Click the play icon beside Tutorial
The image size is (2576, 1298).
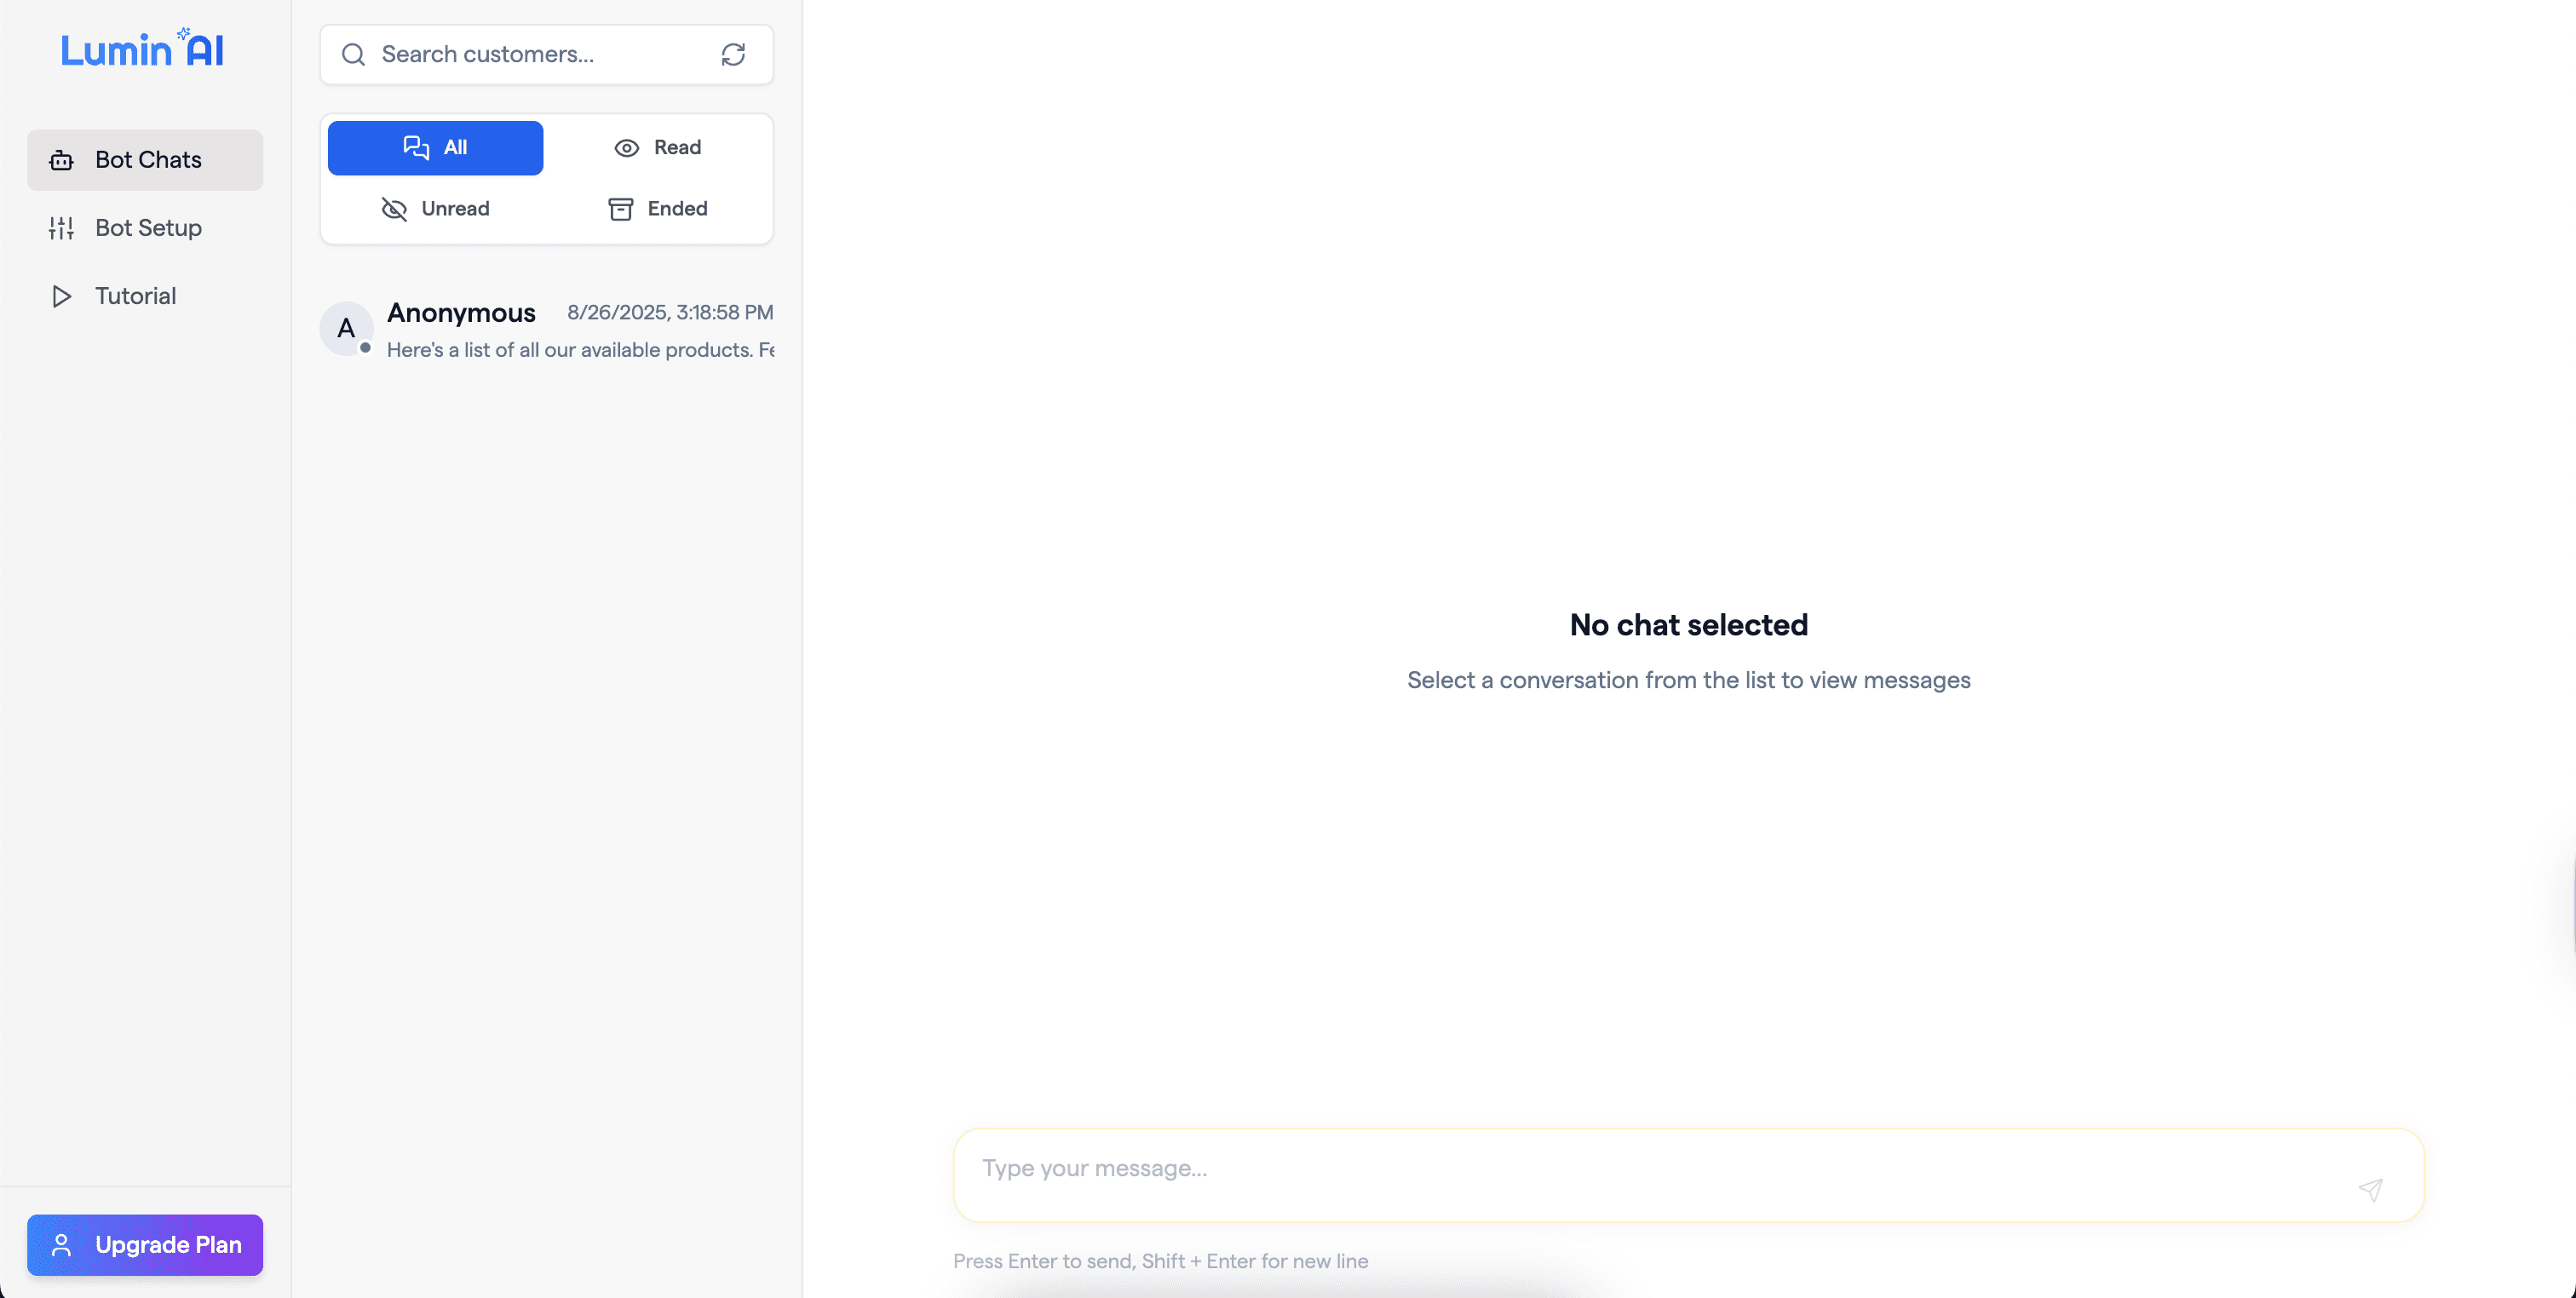tap(61, 296)
